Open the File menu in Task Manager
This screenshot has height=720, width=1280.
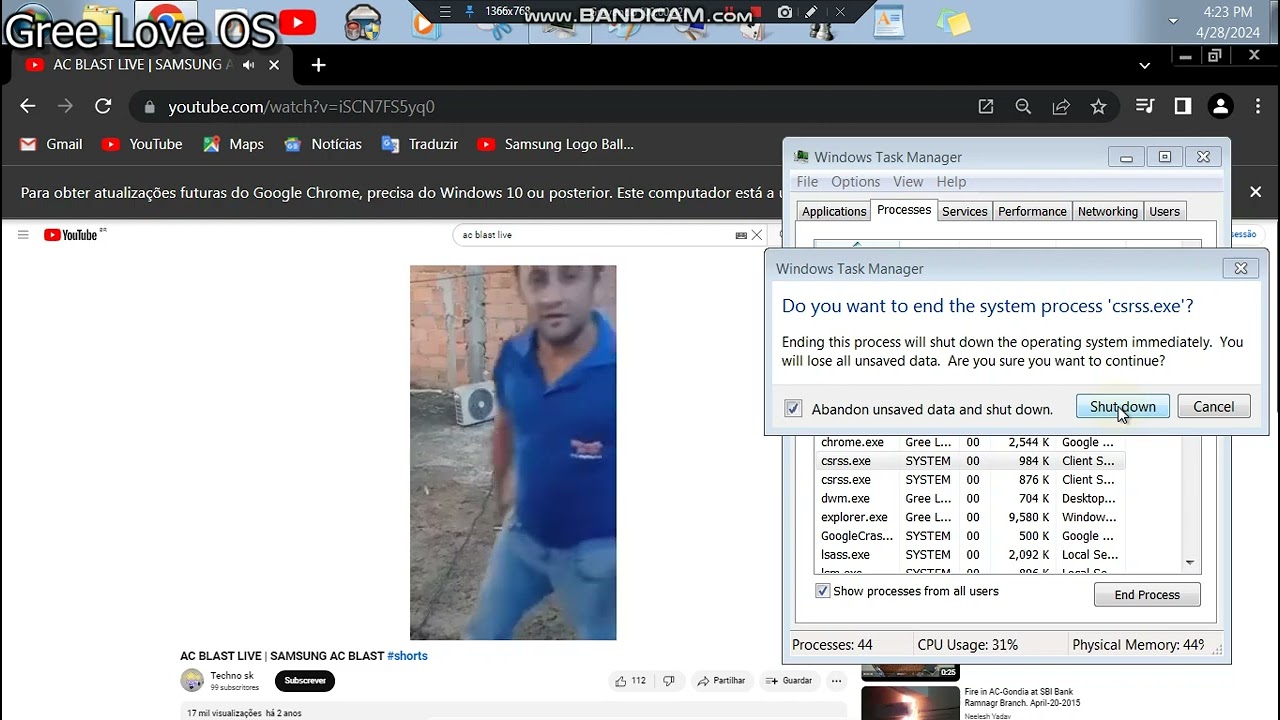tap(807, 182)
